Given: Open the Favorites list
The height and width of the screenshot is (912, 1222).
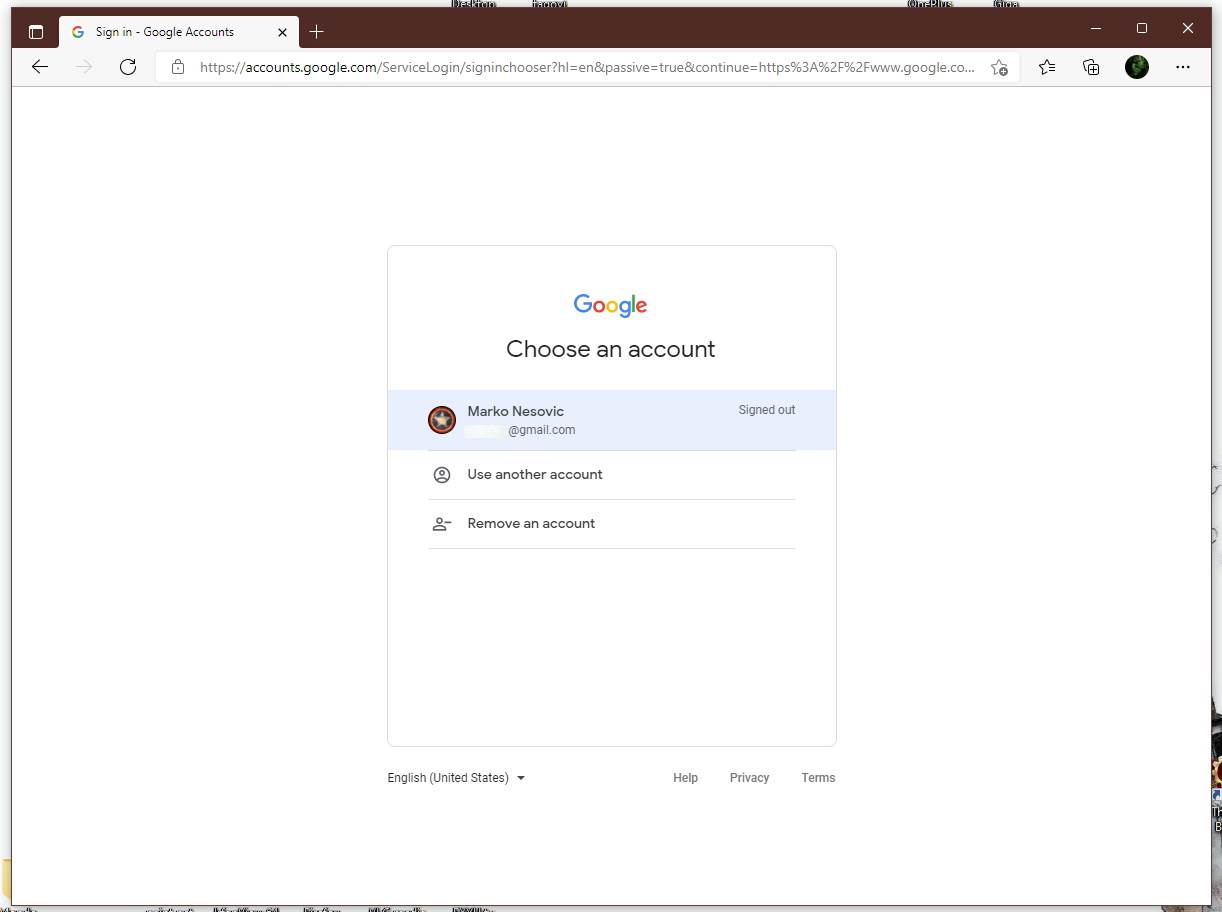Looking at the screenshot, I should [x=1046, y=67].
